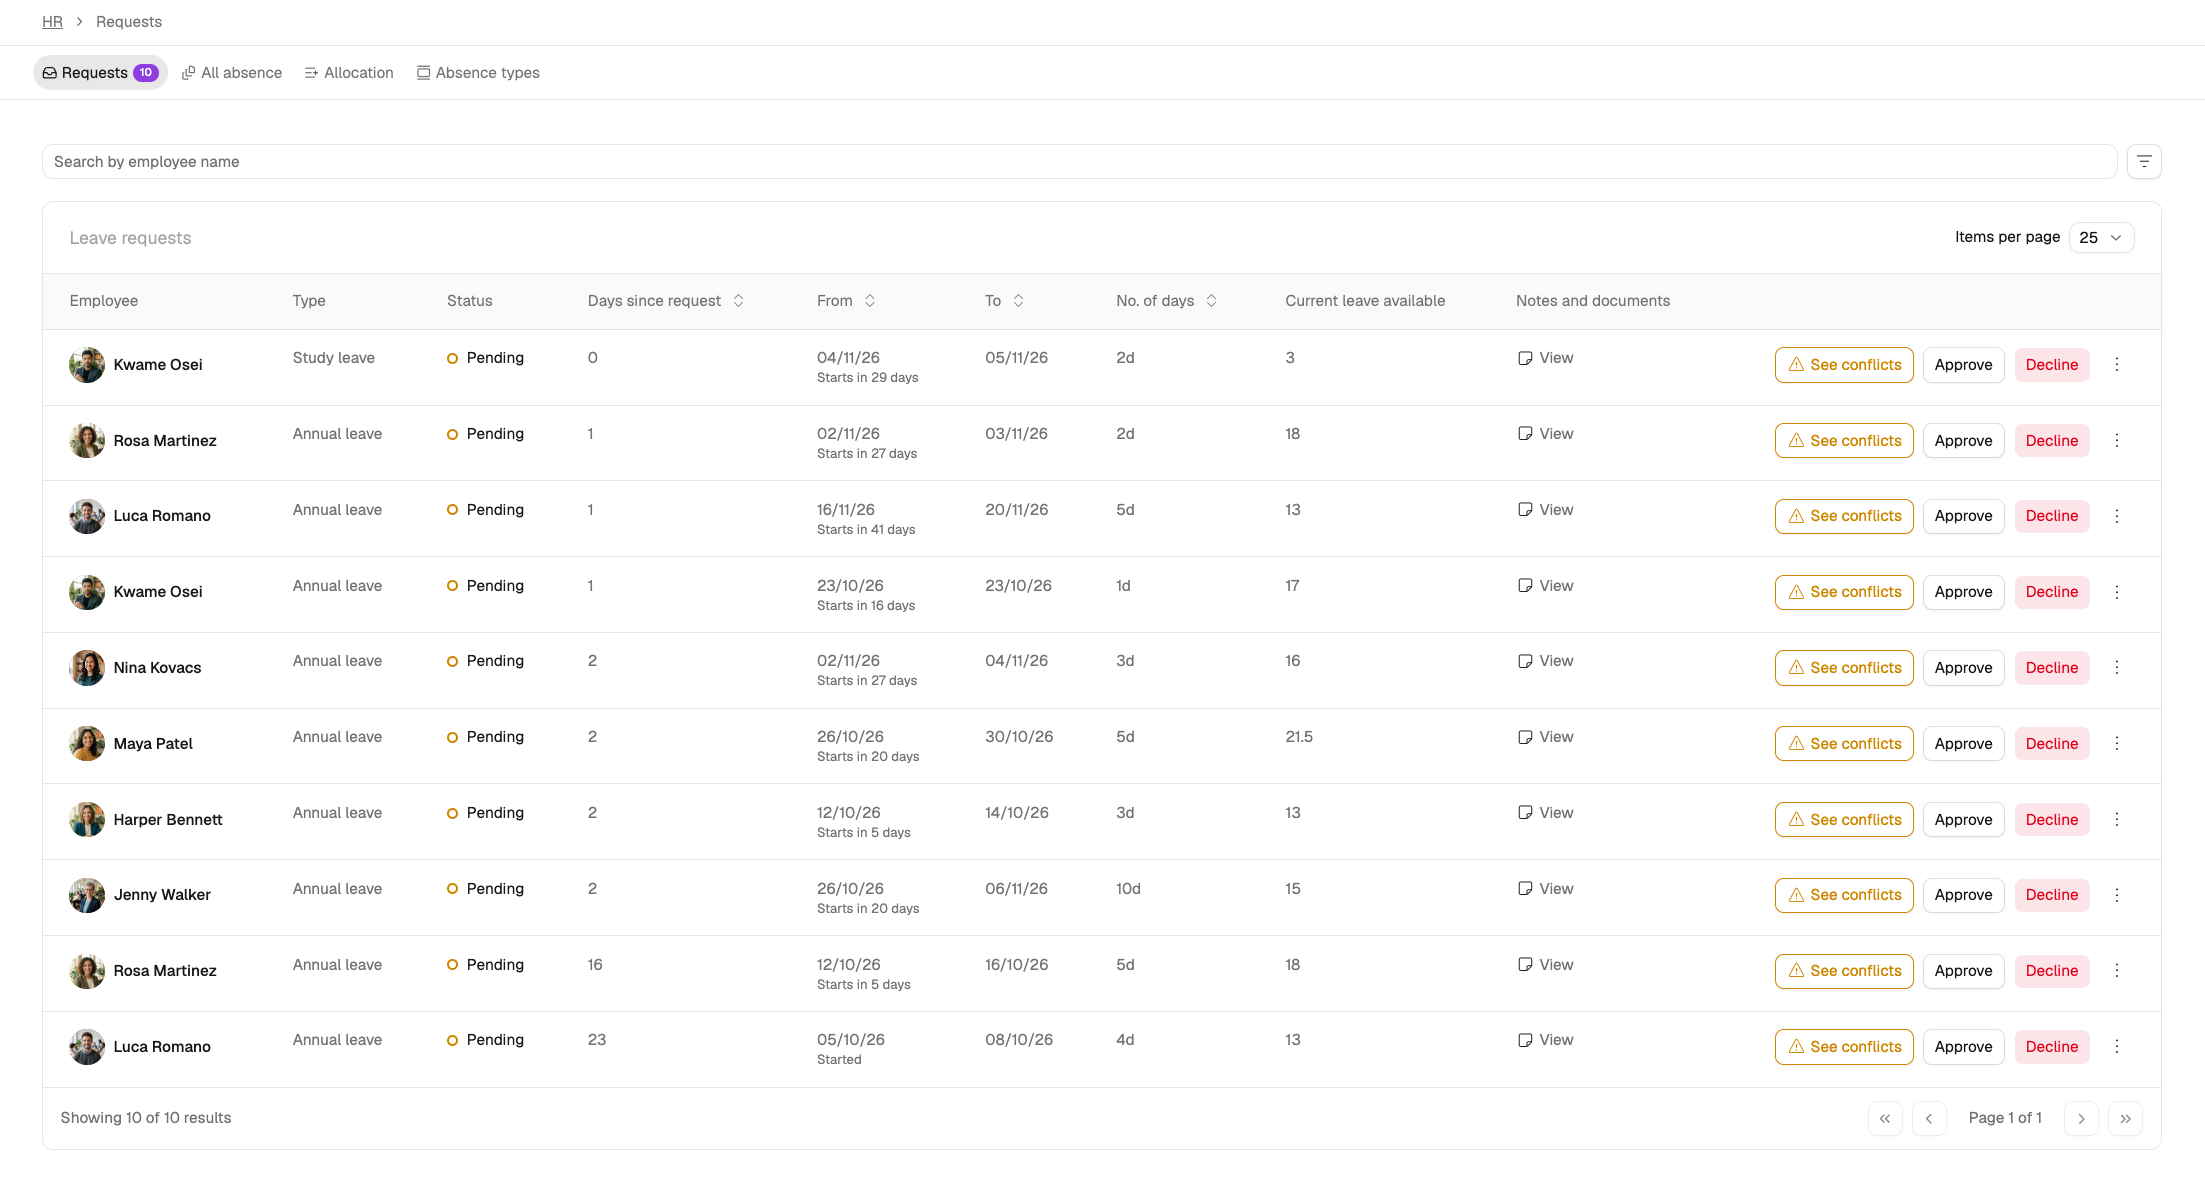Expand the Items per page dropdown
2205x1192 pixels.
click(2101, 238)
